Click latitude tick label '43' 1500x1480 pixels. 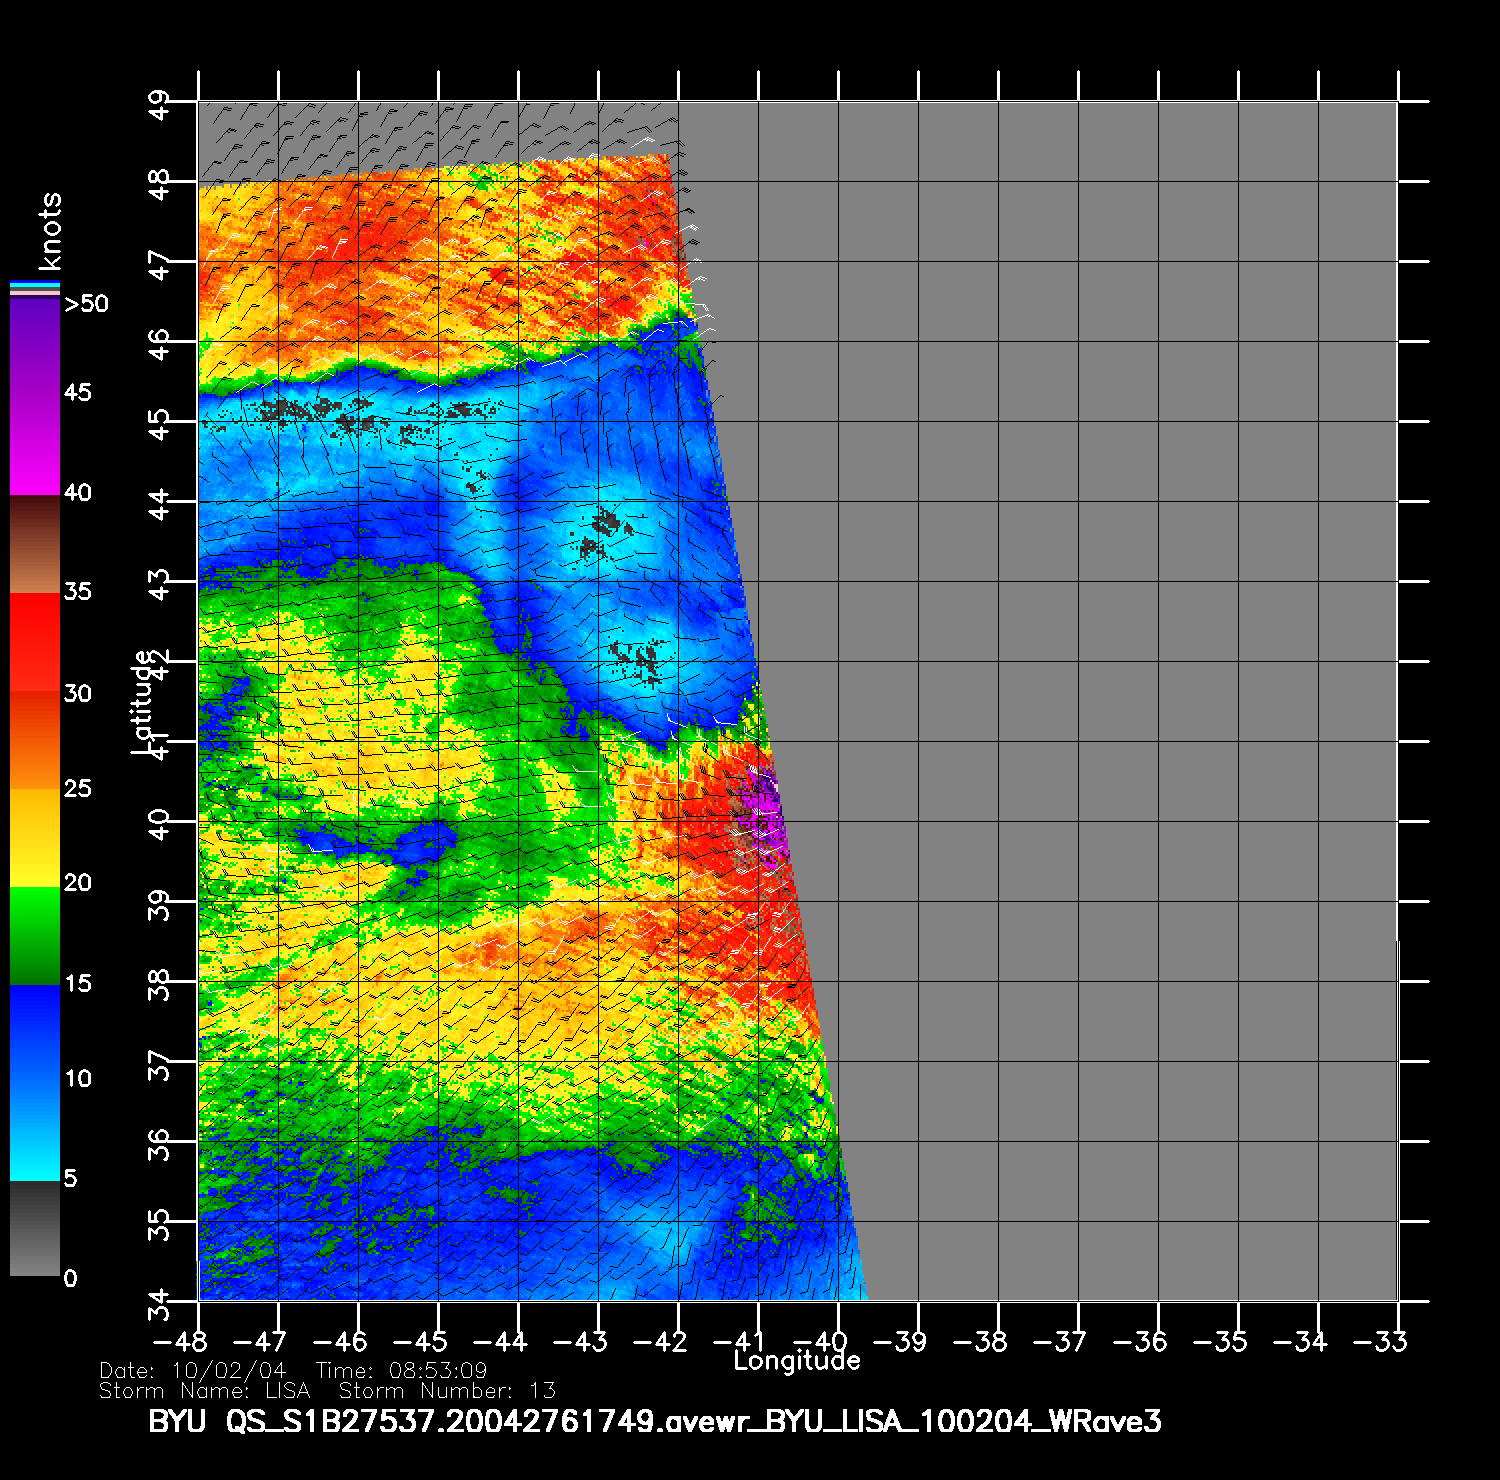tap(159, 585)
